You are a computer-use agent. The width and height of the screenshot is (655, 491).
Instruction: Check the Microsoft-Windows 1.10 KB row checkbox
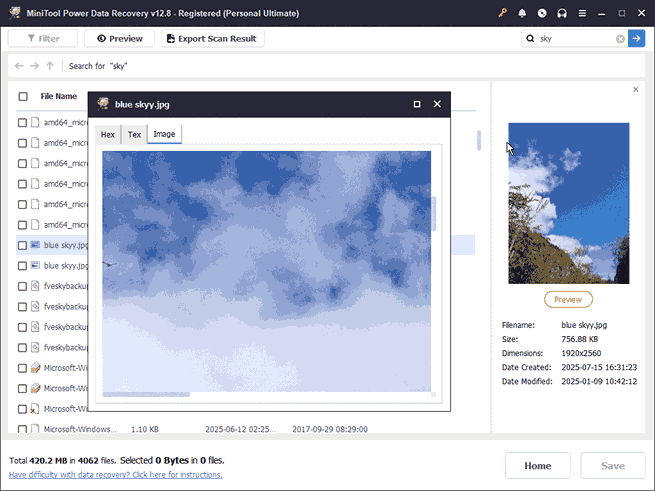coord(23,429)
